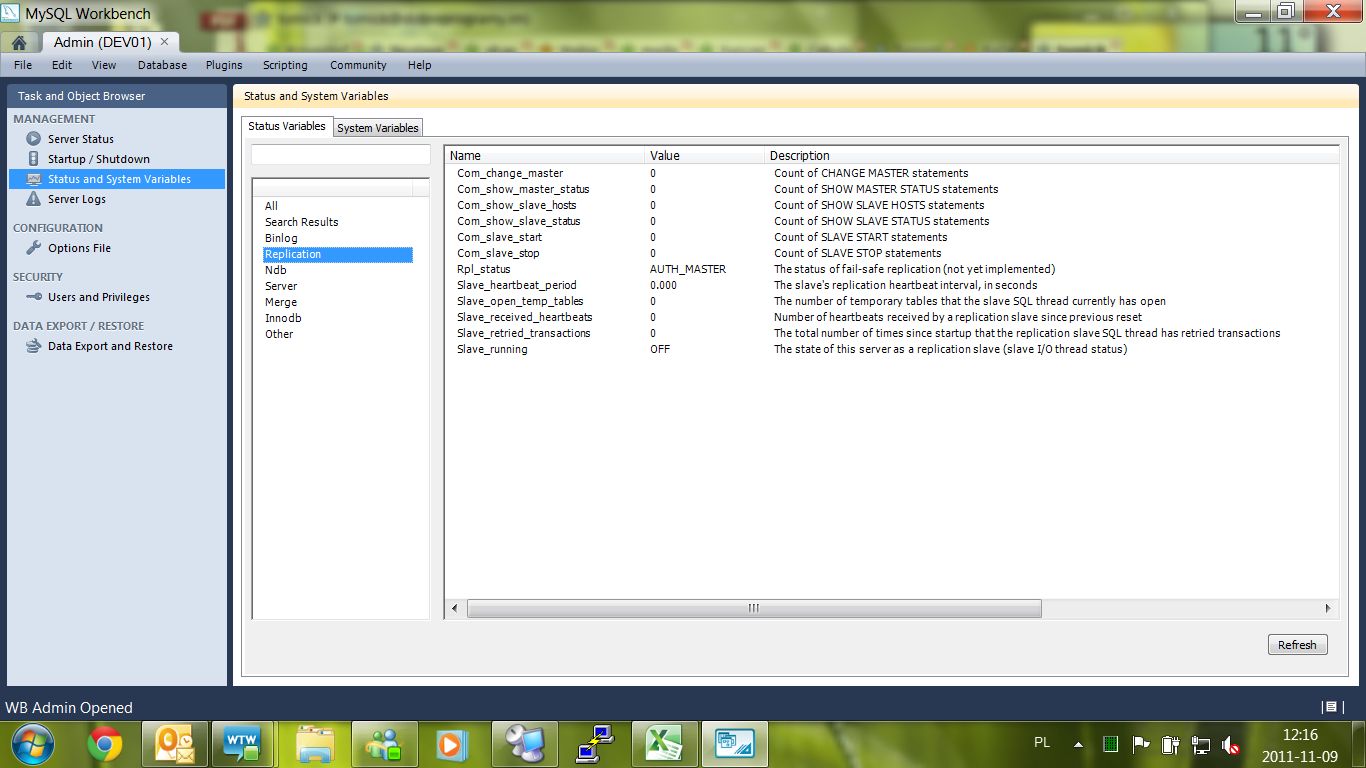Image resolution: width=1366 pixels, height=768 pixels.
Task: Open the File menu
Action: pos(23,65)
